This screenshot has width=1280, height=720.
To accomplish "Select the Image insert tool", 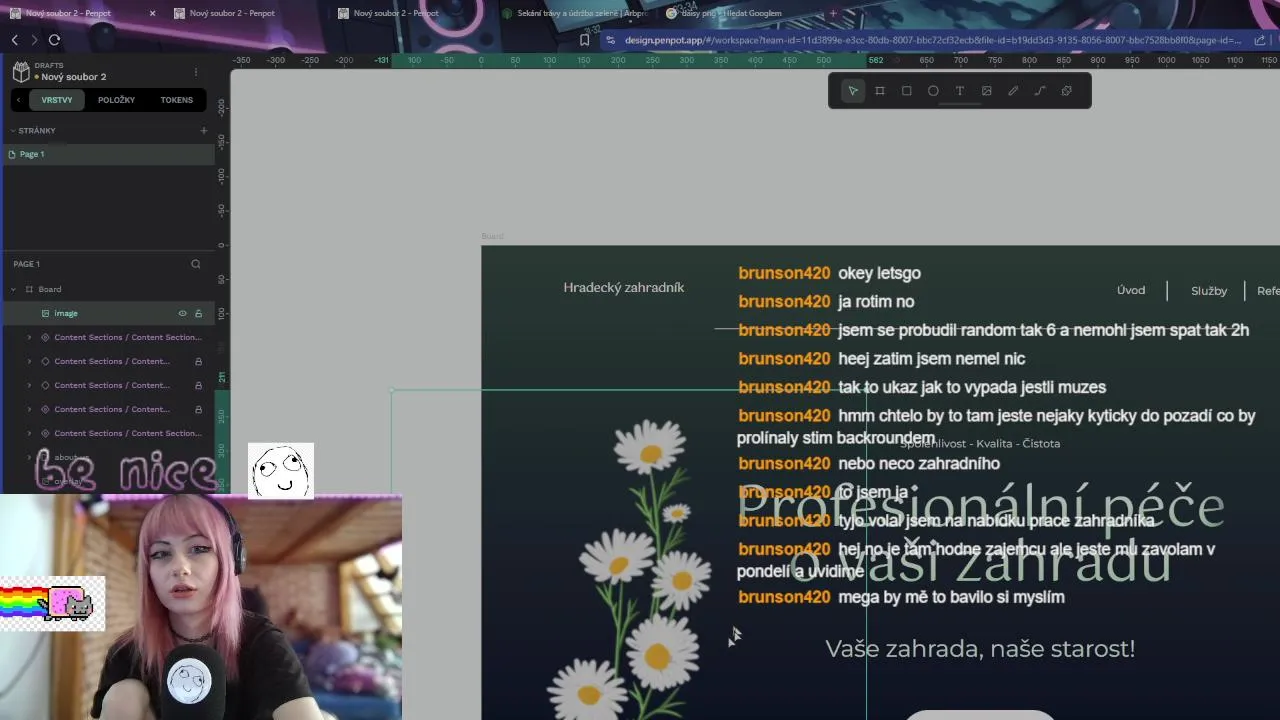I will coord(986,91).
